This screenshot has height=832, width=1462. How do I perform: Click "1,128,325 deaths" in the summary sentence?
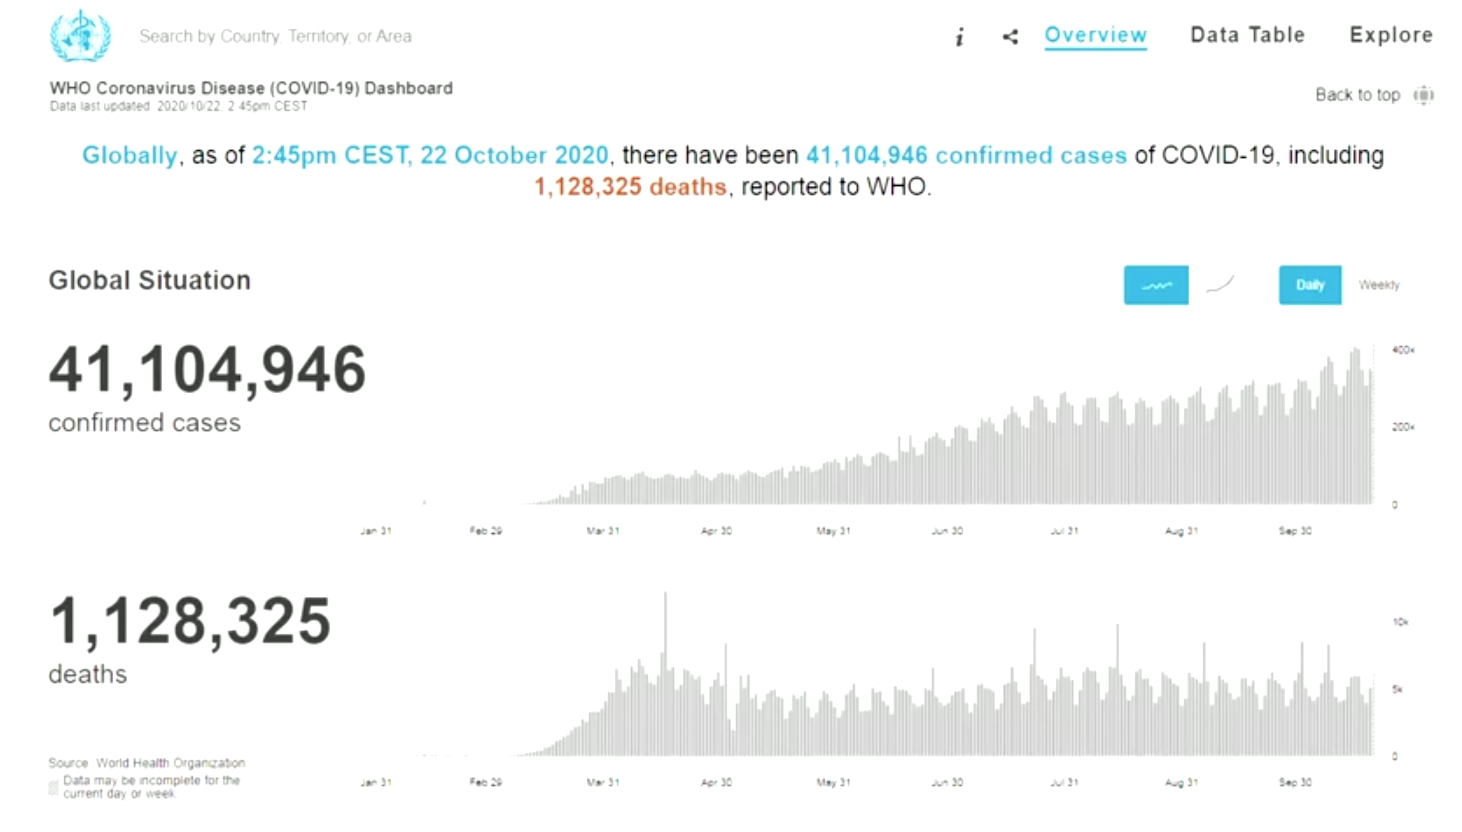tap(630, 187)
